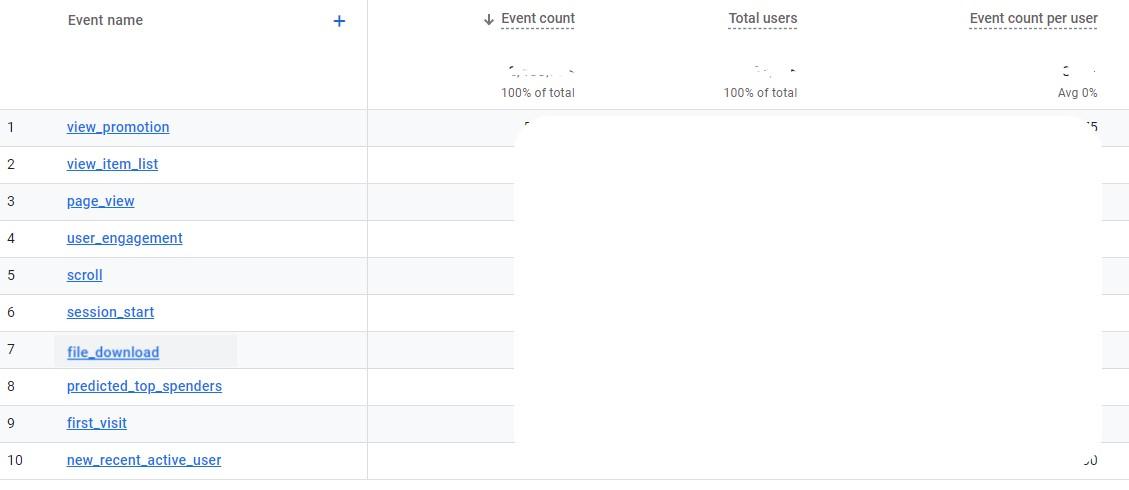Click the Event count per user header
The width and height of the screenshot is (1129, 490).
[x=1033, y=18]
